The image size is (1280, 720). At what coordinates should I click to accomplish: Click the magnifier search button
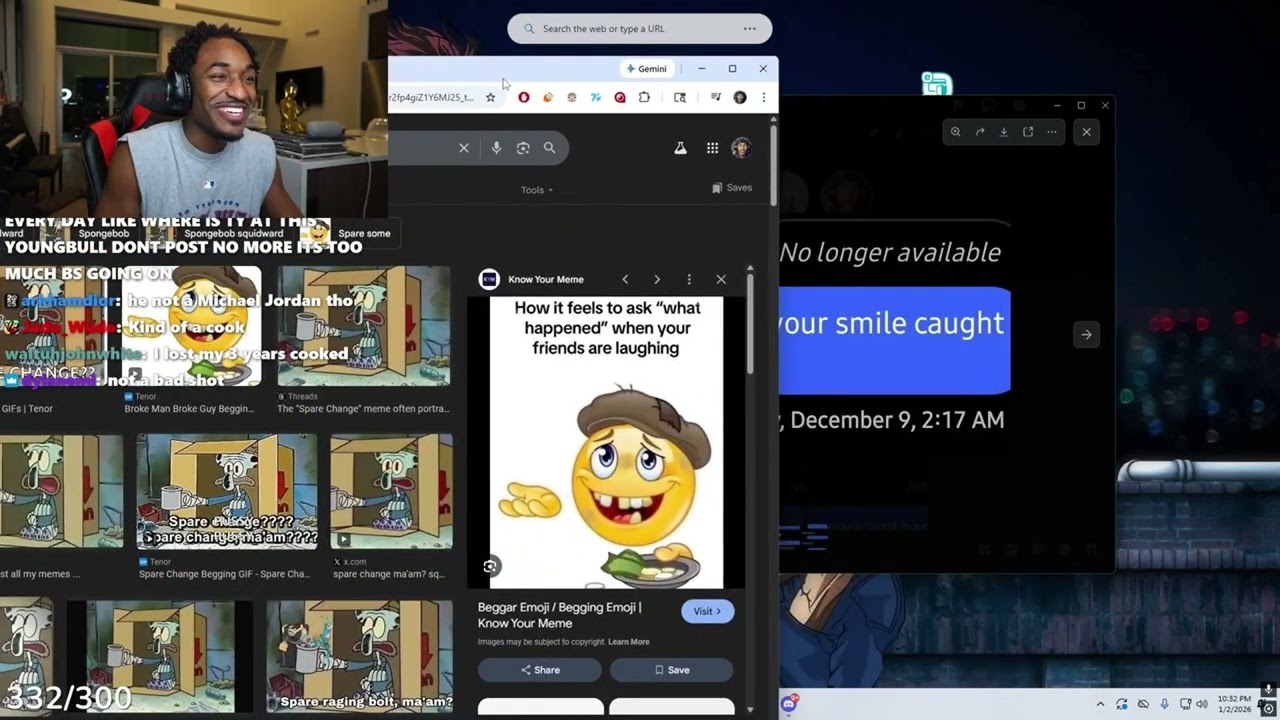pos(549,148)
